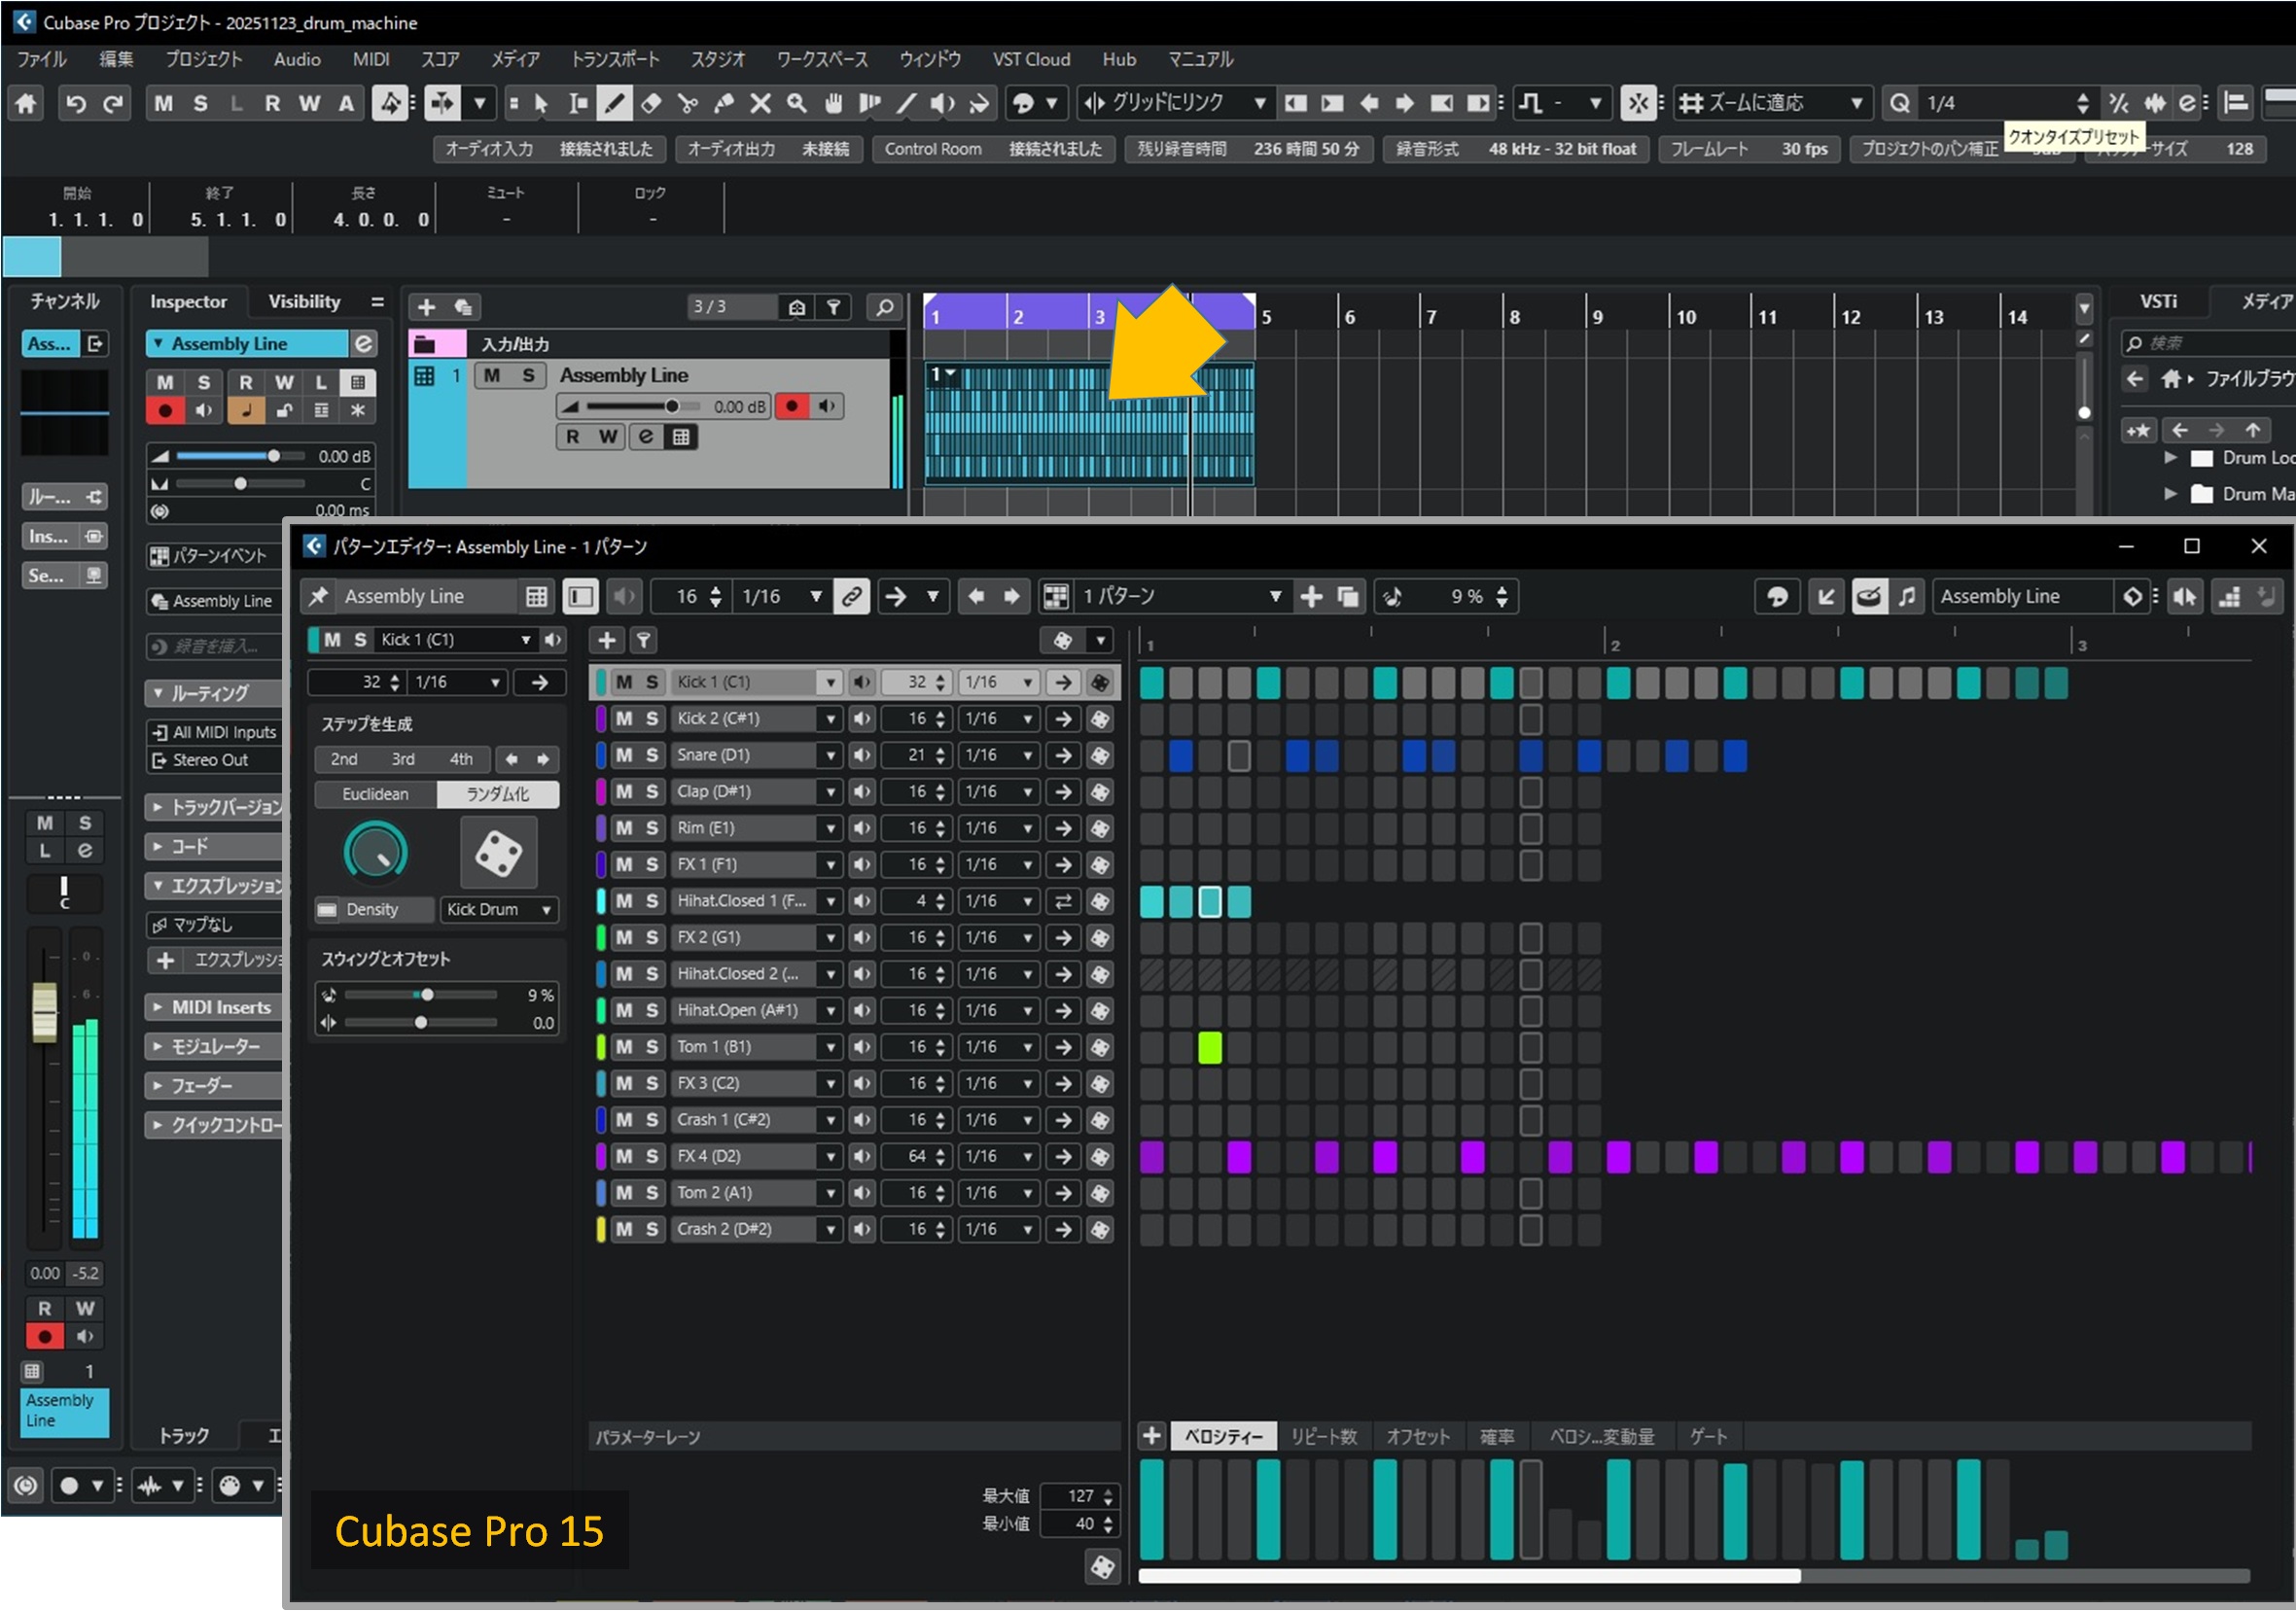
Task: Select the Scissors split tool
Action: 688,103
